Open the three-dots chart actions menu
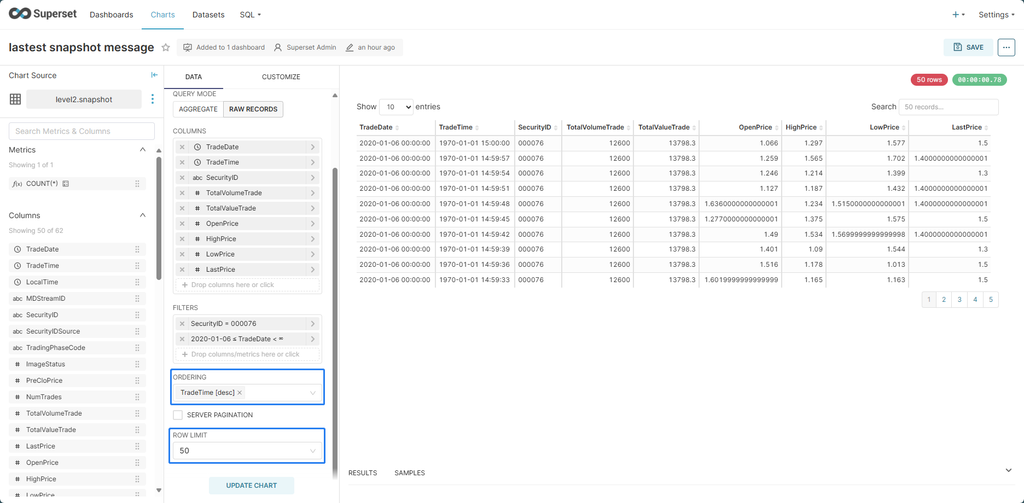The image size is (1024, 503). click(x=1006, y=47)
